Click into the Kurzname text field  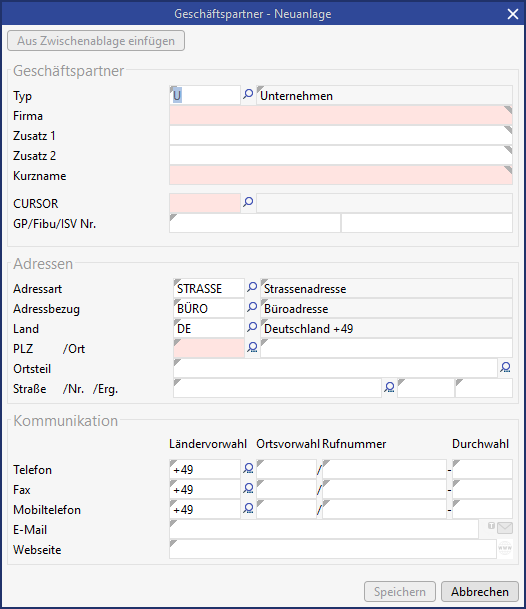point(341,175)
